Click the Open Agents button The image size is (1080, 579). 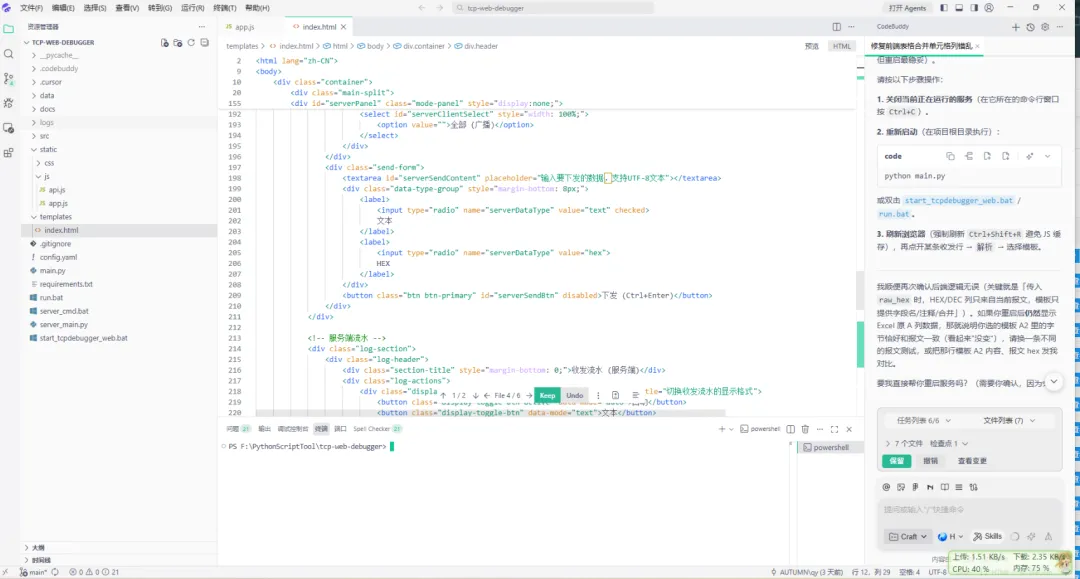click(x=907, y=8)
